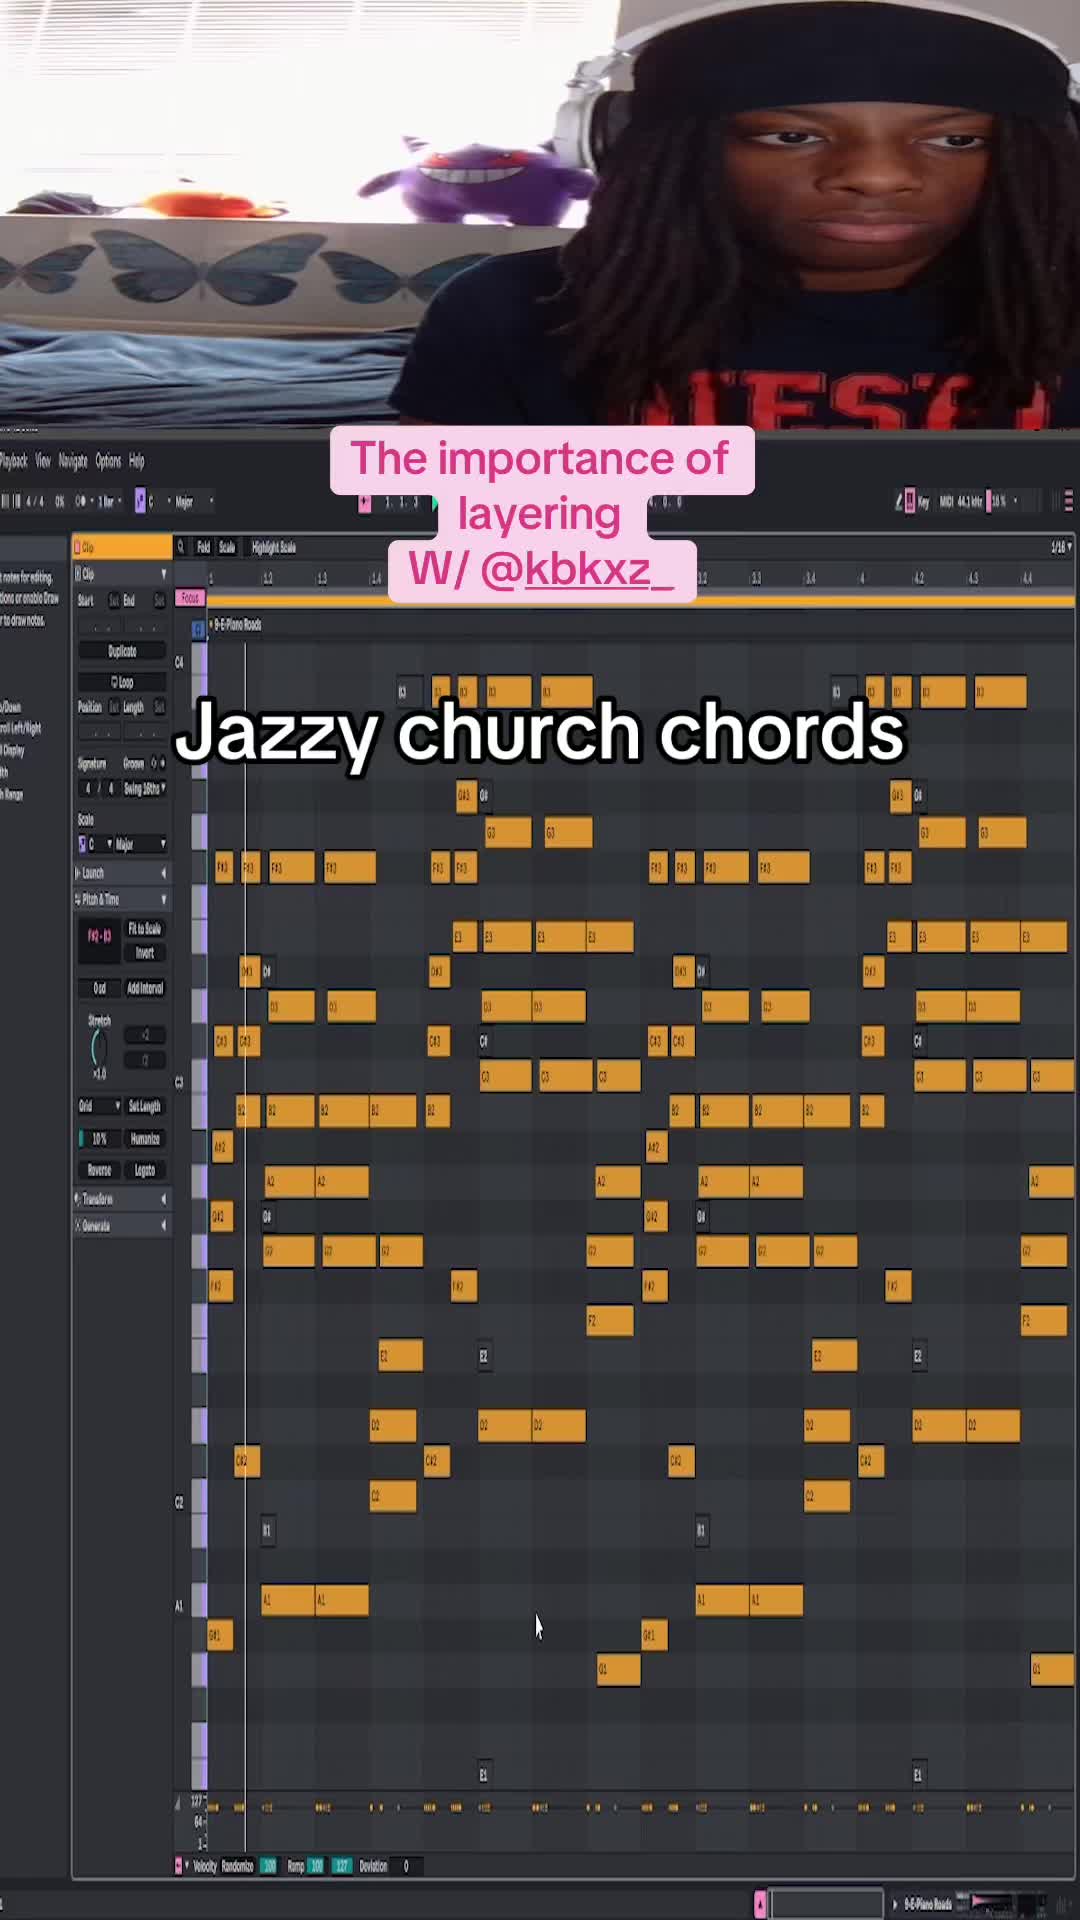Toggle Fold in the note editor
Image resolution: width=1080 pixels, height=1920 pixels.
(x=203, y=547)
